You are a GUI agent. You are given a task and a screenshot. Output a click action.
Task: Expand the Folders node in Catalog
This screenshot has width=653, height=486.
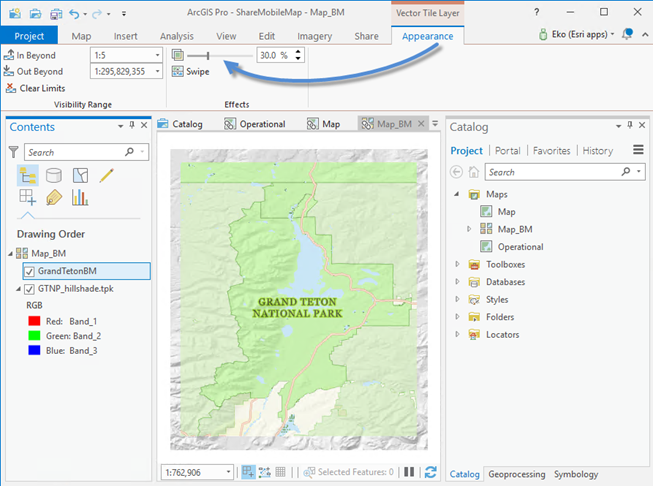457,317
